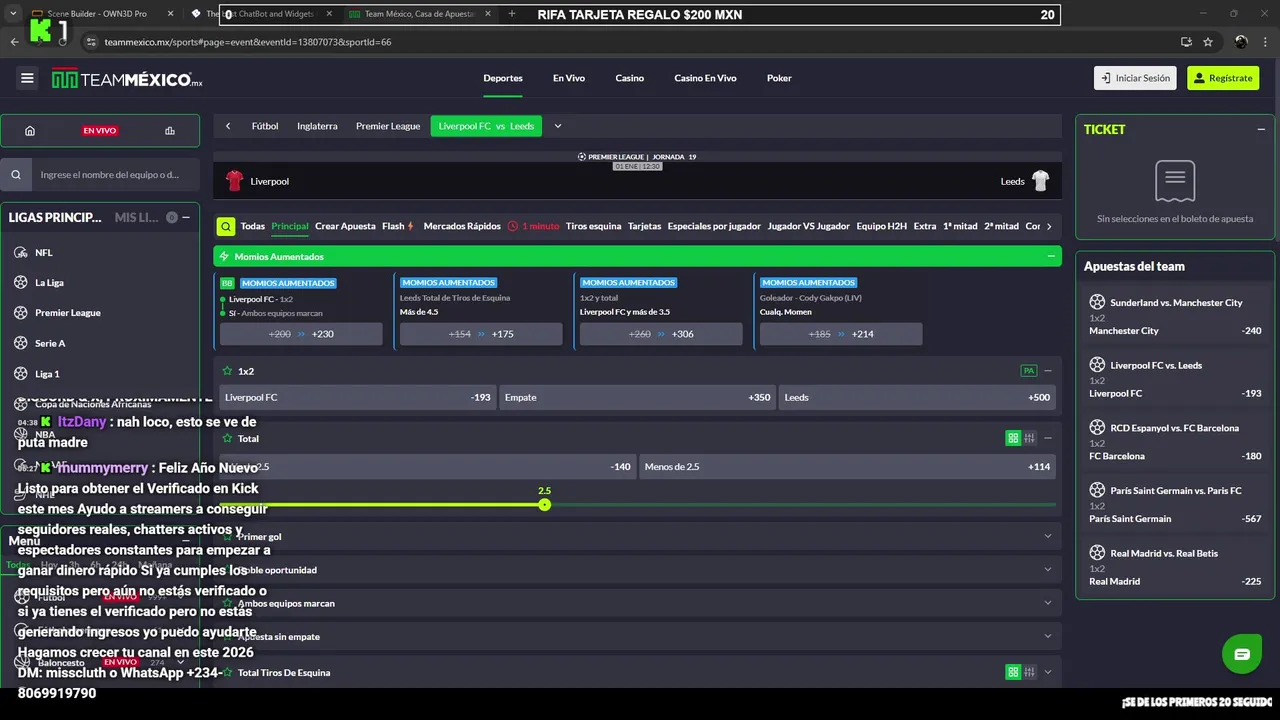This screenshot has height=720, width=1280.
Task: Click the Leeds white jersey icon
Action: (1040, 181)
